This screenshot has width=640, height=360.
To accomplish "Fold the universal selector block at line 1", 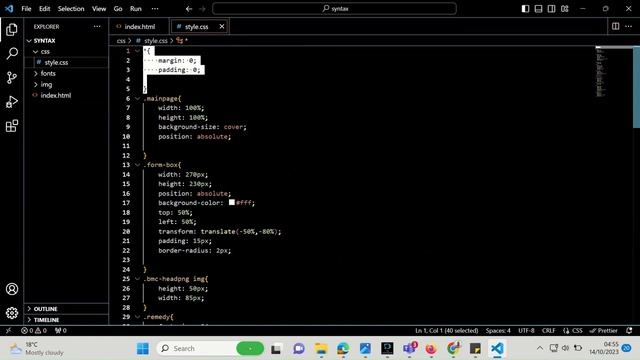I will coord(138,51).
